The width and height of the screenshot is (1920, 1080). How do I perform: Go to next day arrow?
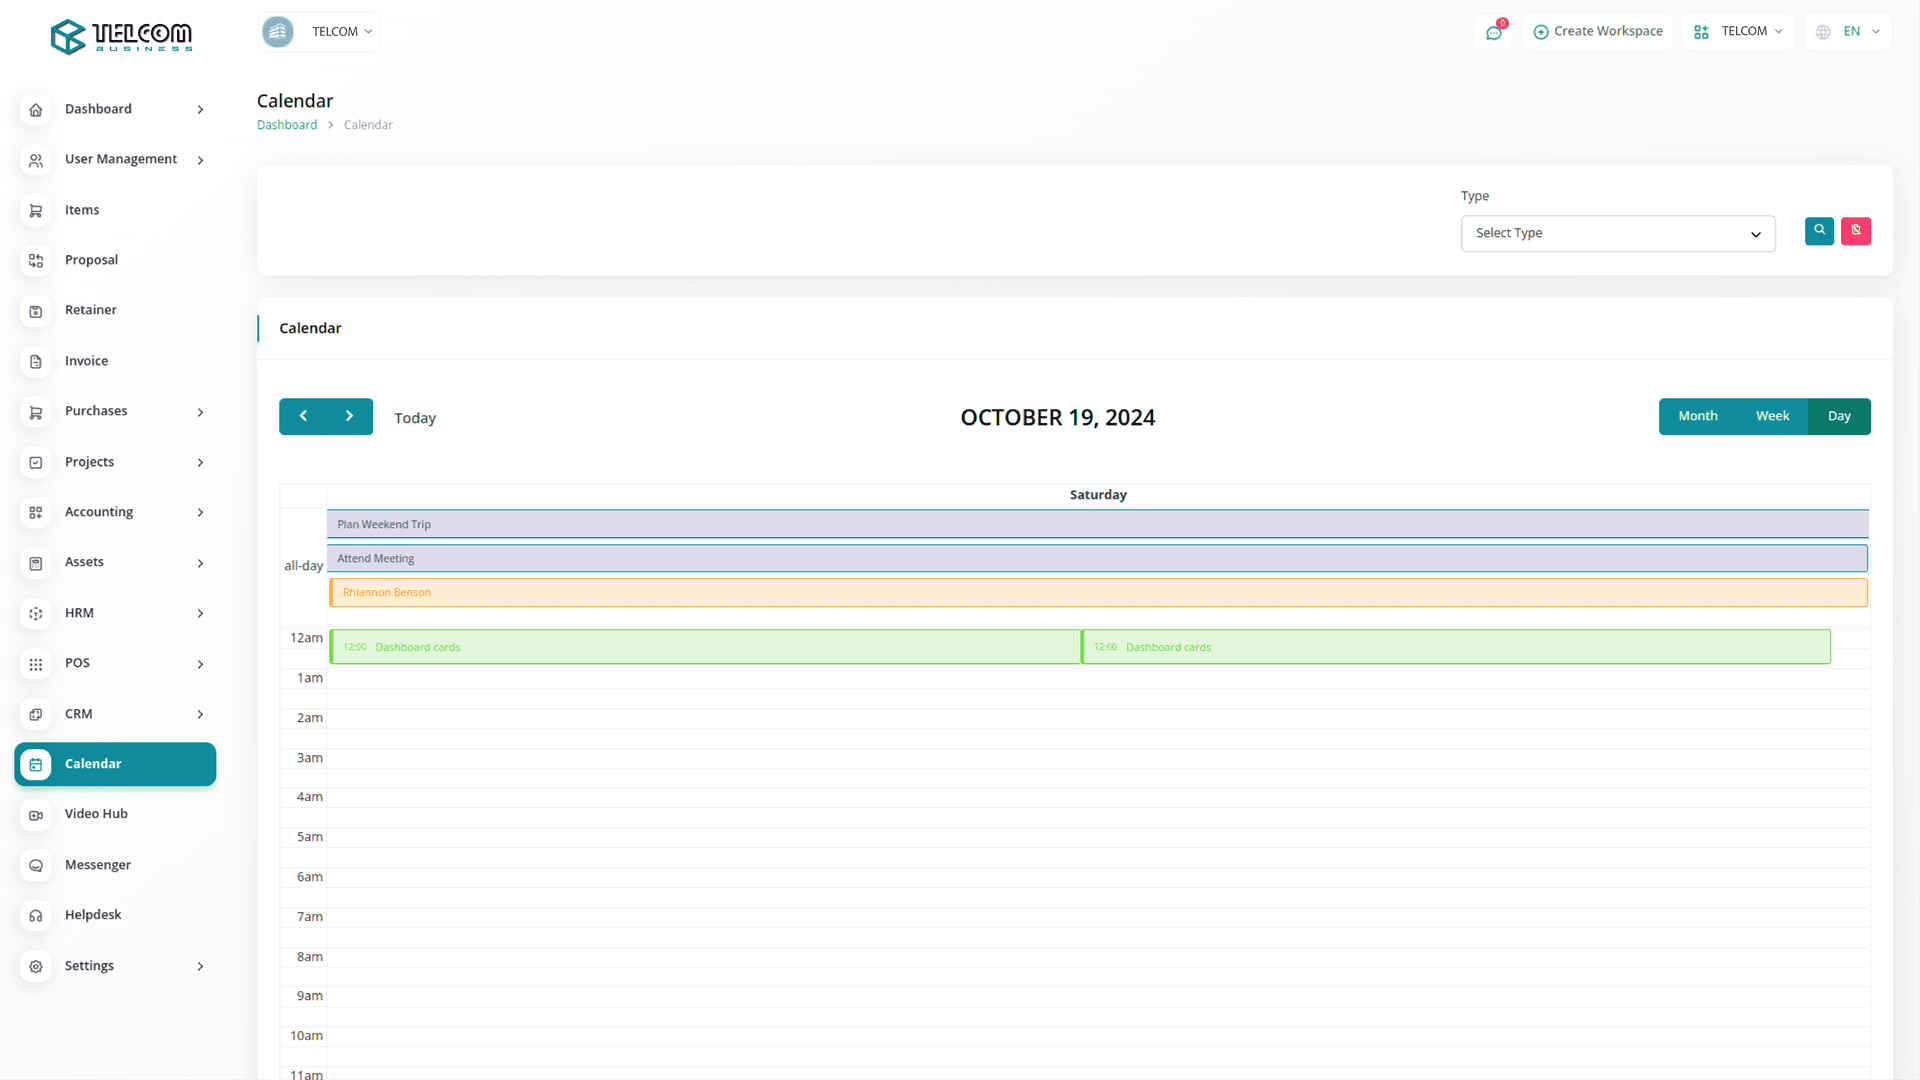tap(349, 416)
